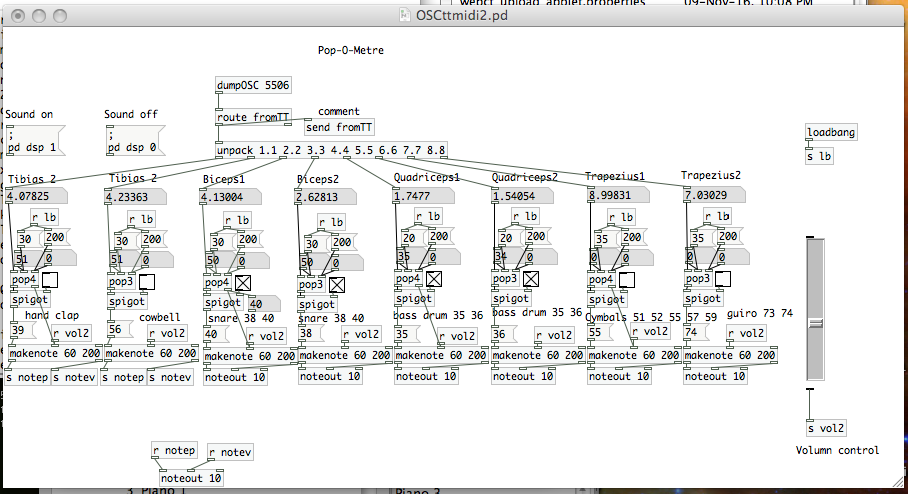Enable the toggle above the hand clap label
This screenshot has height=494, width=908.
pos(50,281)
